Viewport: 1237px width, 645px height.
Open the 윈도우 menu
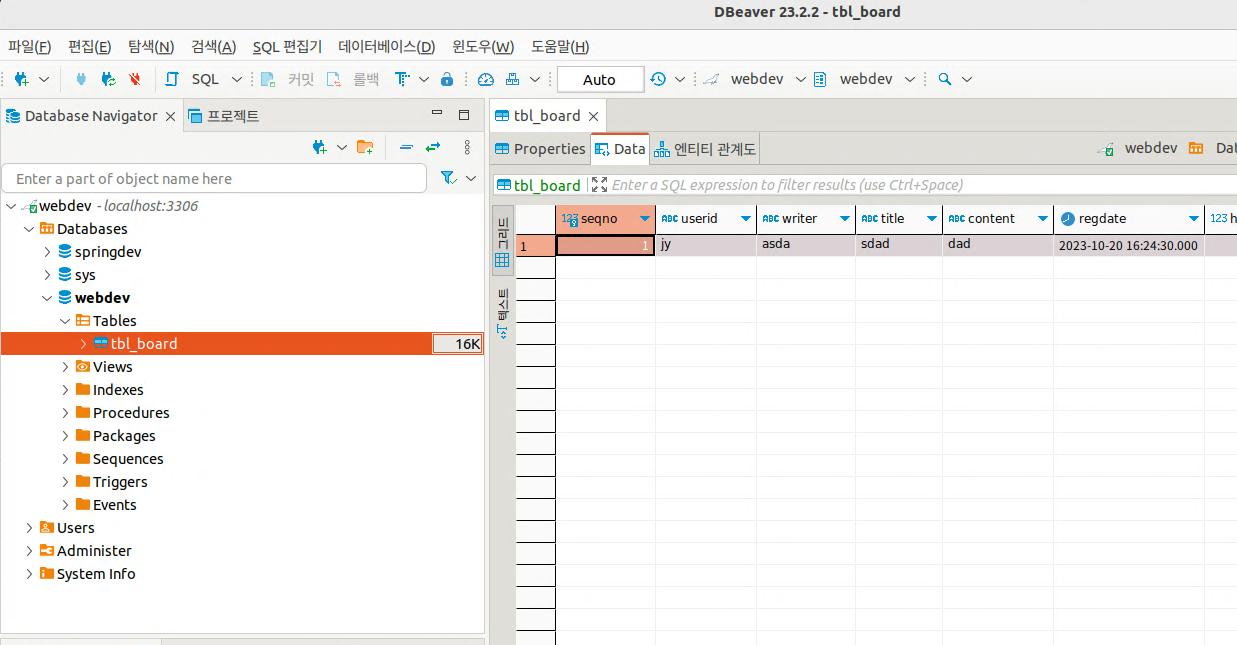click(483, 47)
